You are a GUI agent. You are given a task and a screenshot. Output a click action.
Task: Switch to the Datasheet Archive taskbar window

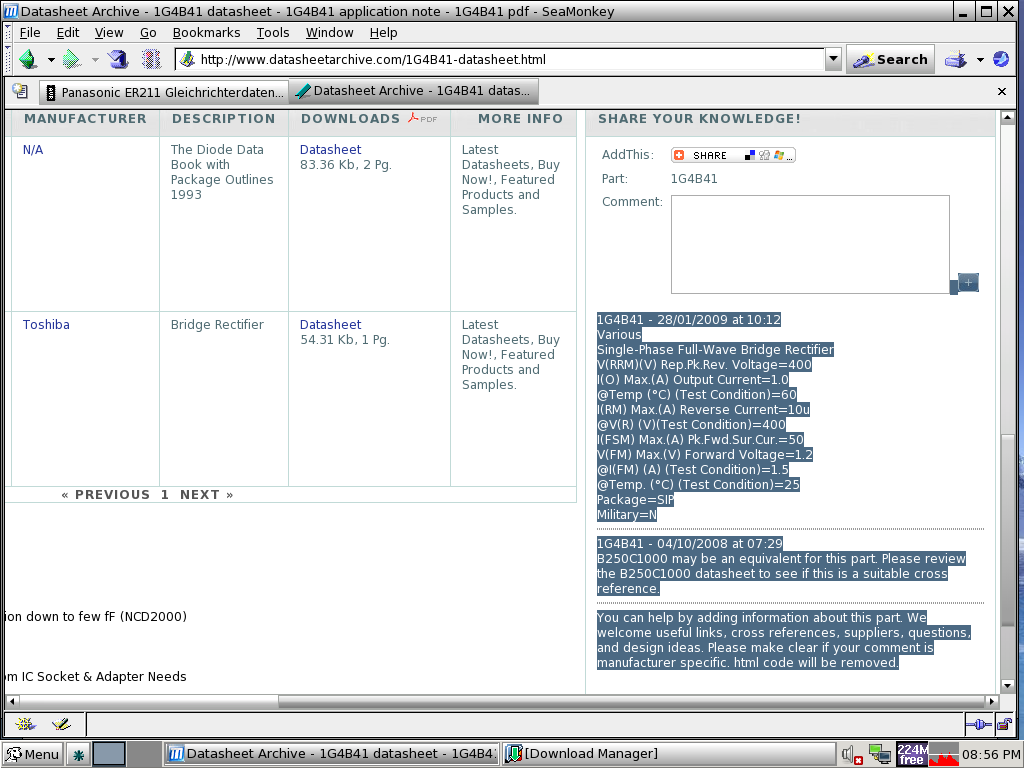(x=331, y=754)
